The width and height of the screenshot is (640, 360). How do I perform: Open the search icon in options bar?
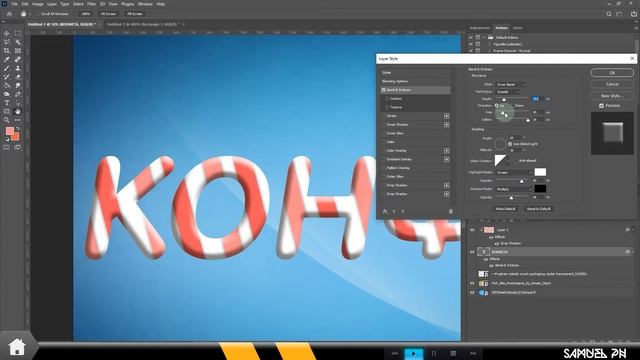coord(609,14)
